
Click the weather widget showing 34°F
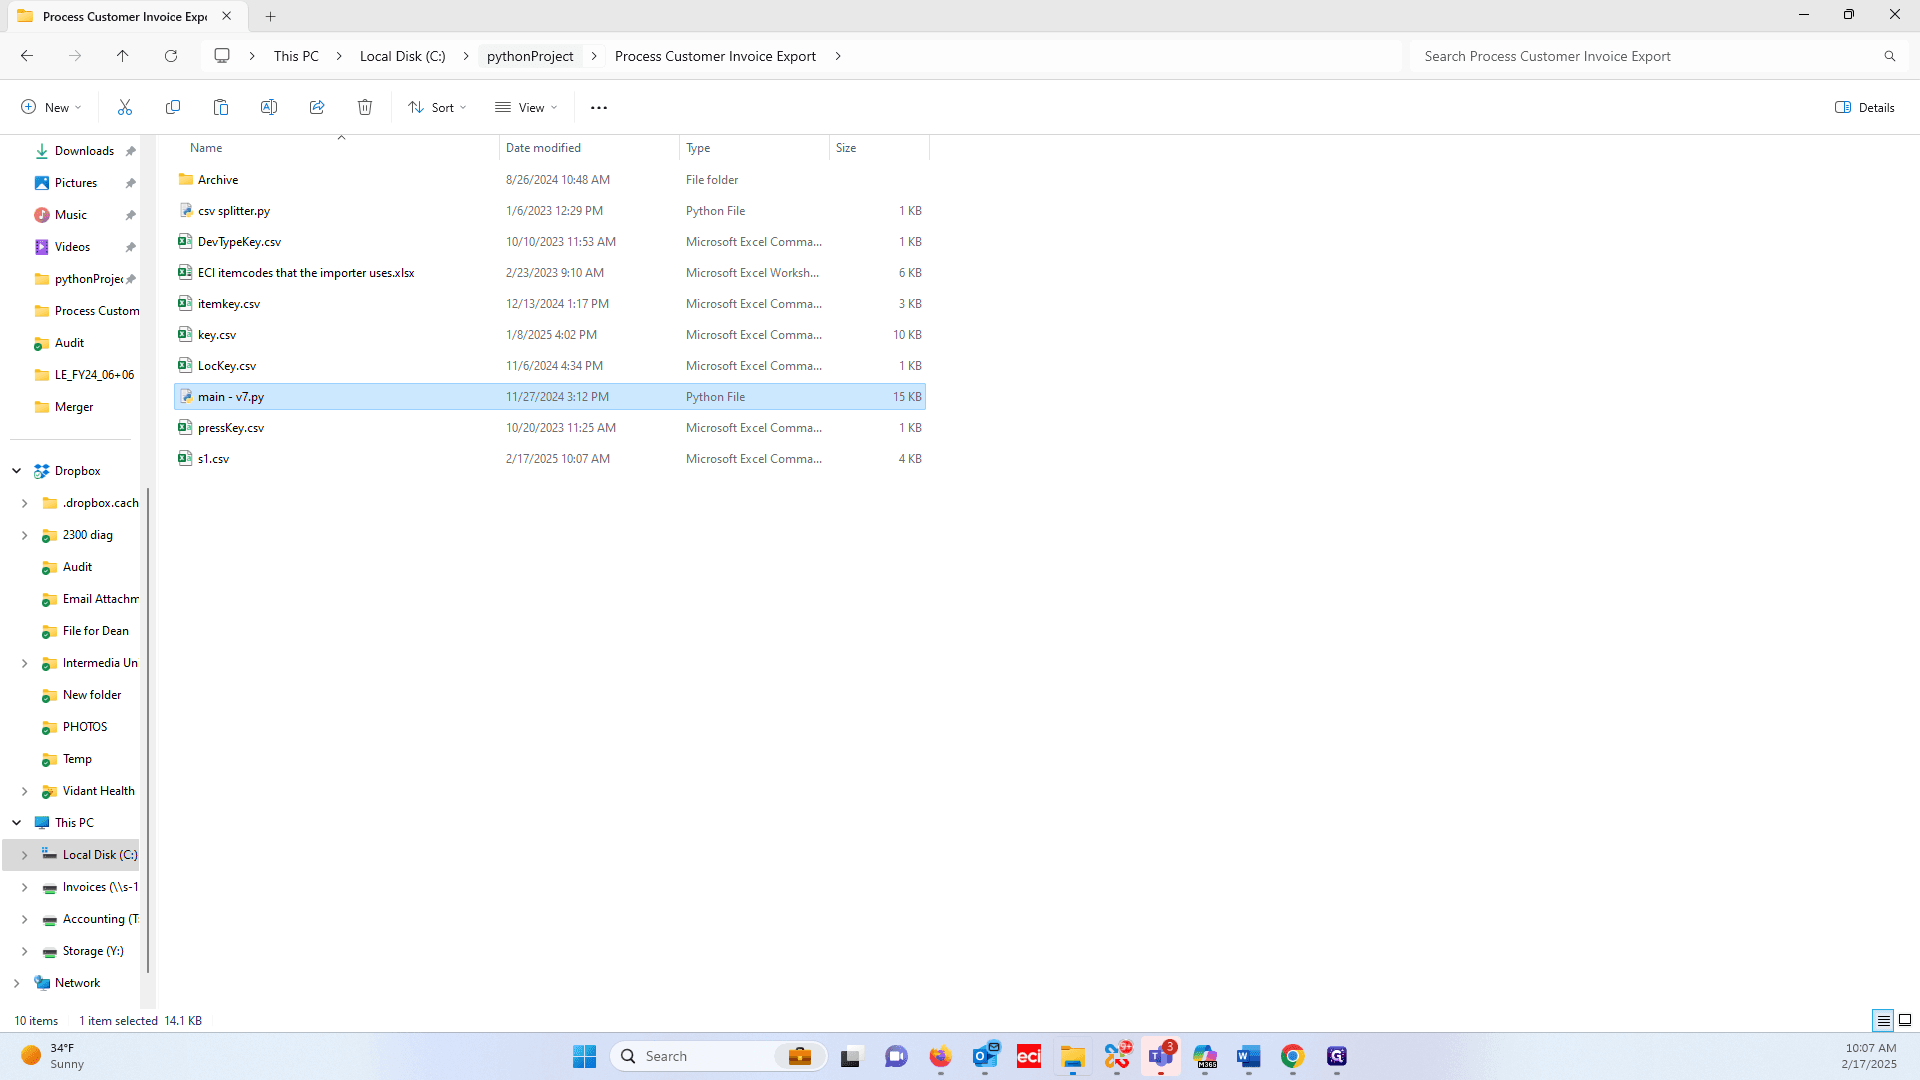click(52, 1056)
